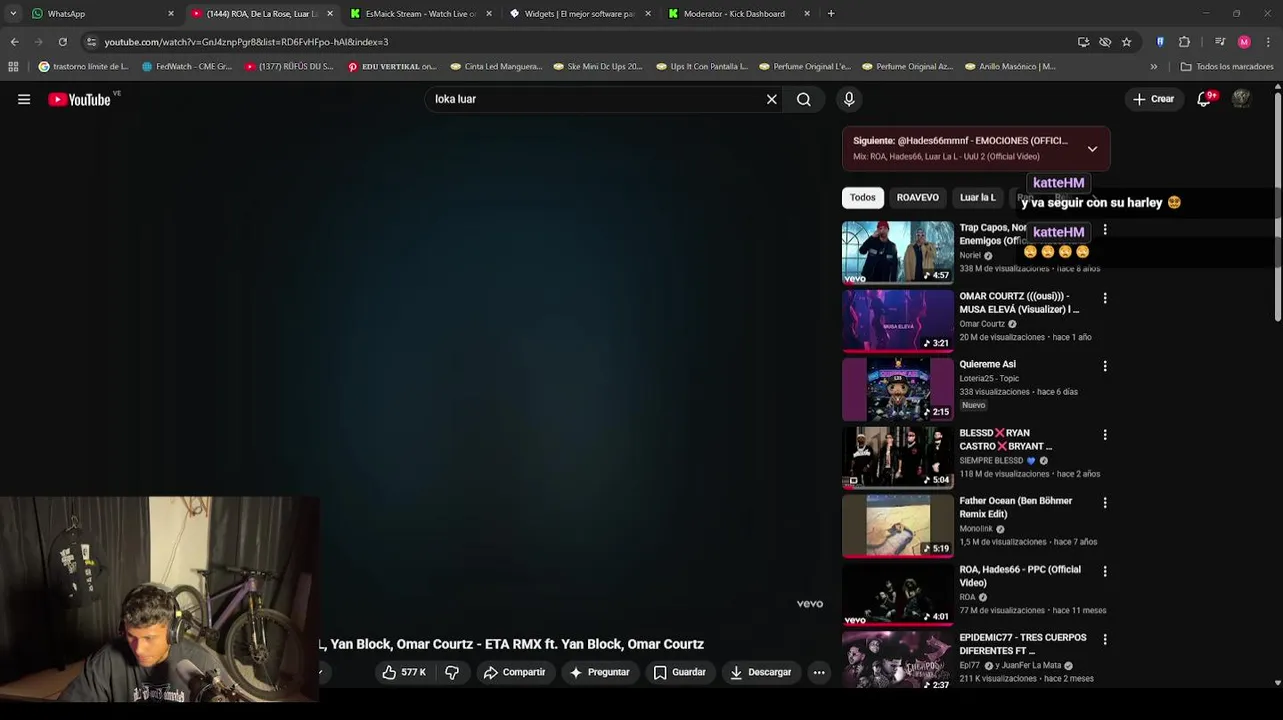Open Todos los marcadores folder

pos(1226,67)
